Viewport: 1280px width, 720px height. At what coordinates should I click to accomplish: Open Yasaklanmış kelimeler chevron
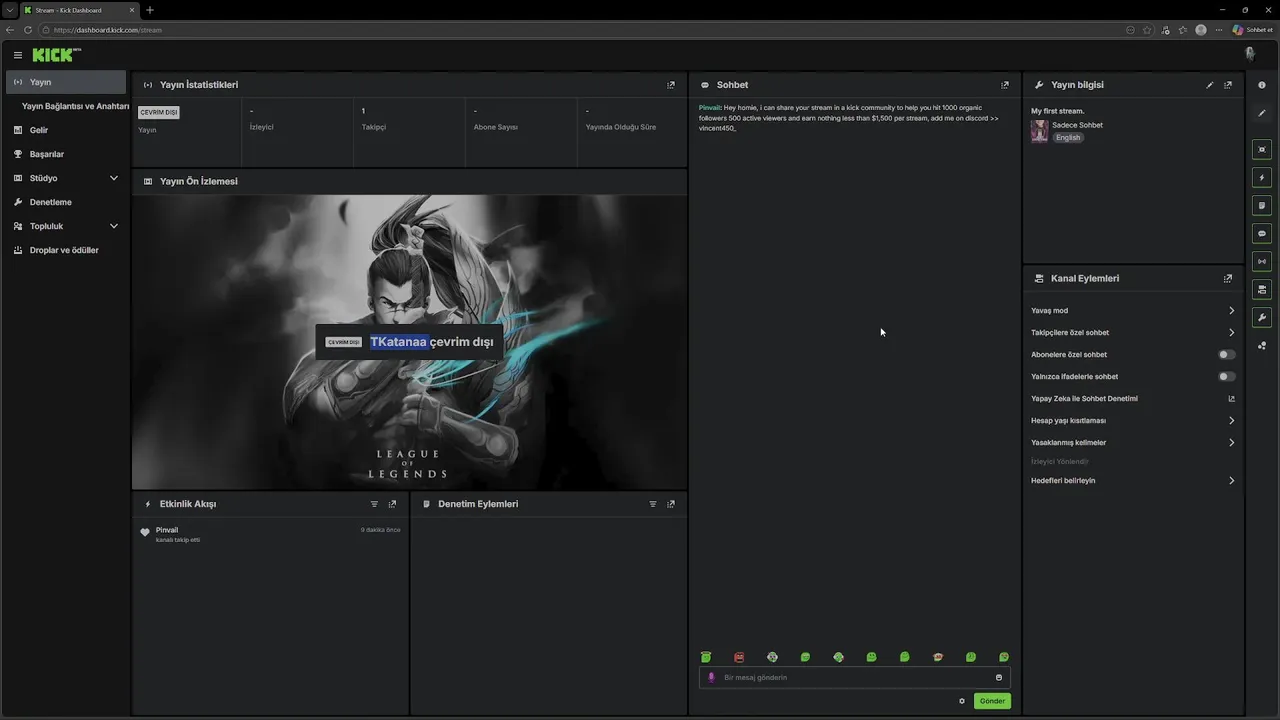point(1231,442)
